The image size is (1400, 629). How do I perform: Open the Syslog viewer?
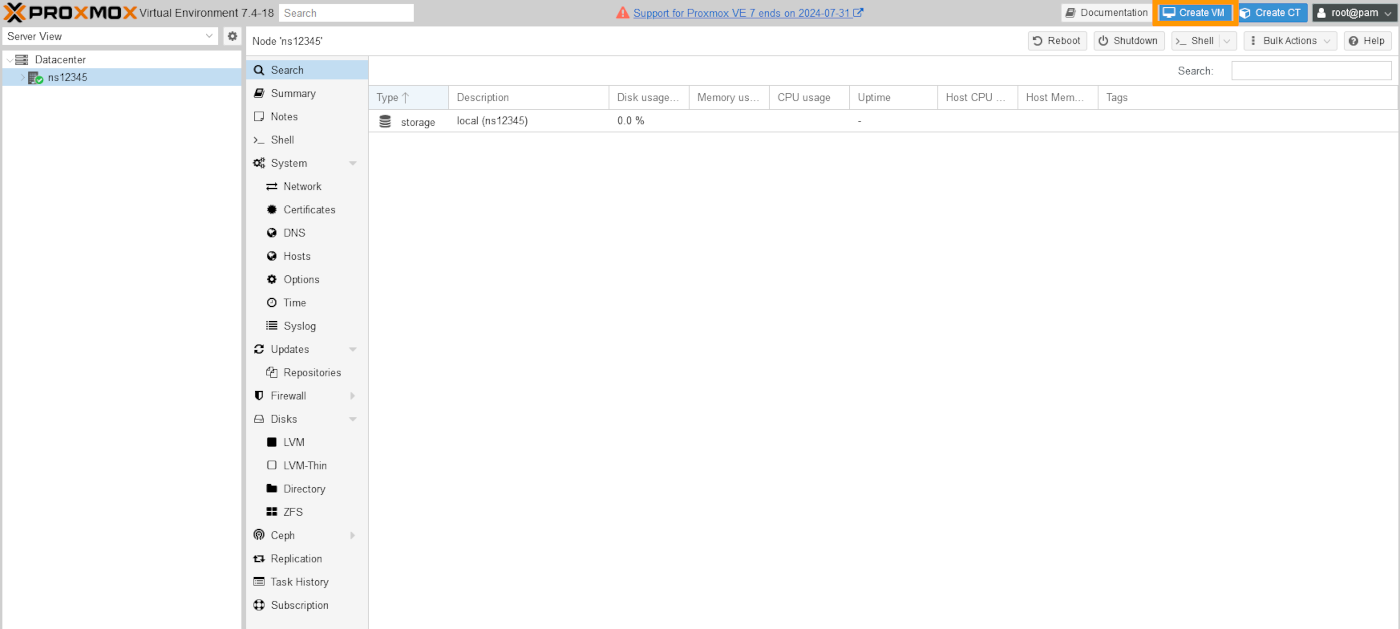click(299, 325)
